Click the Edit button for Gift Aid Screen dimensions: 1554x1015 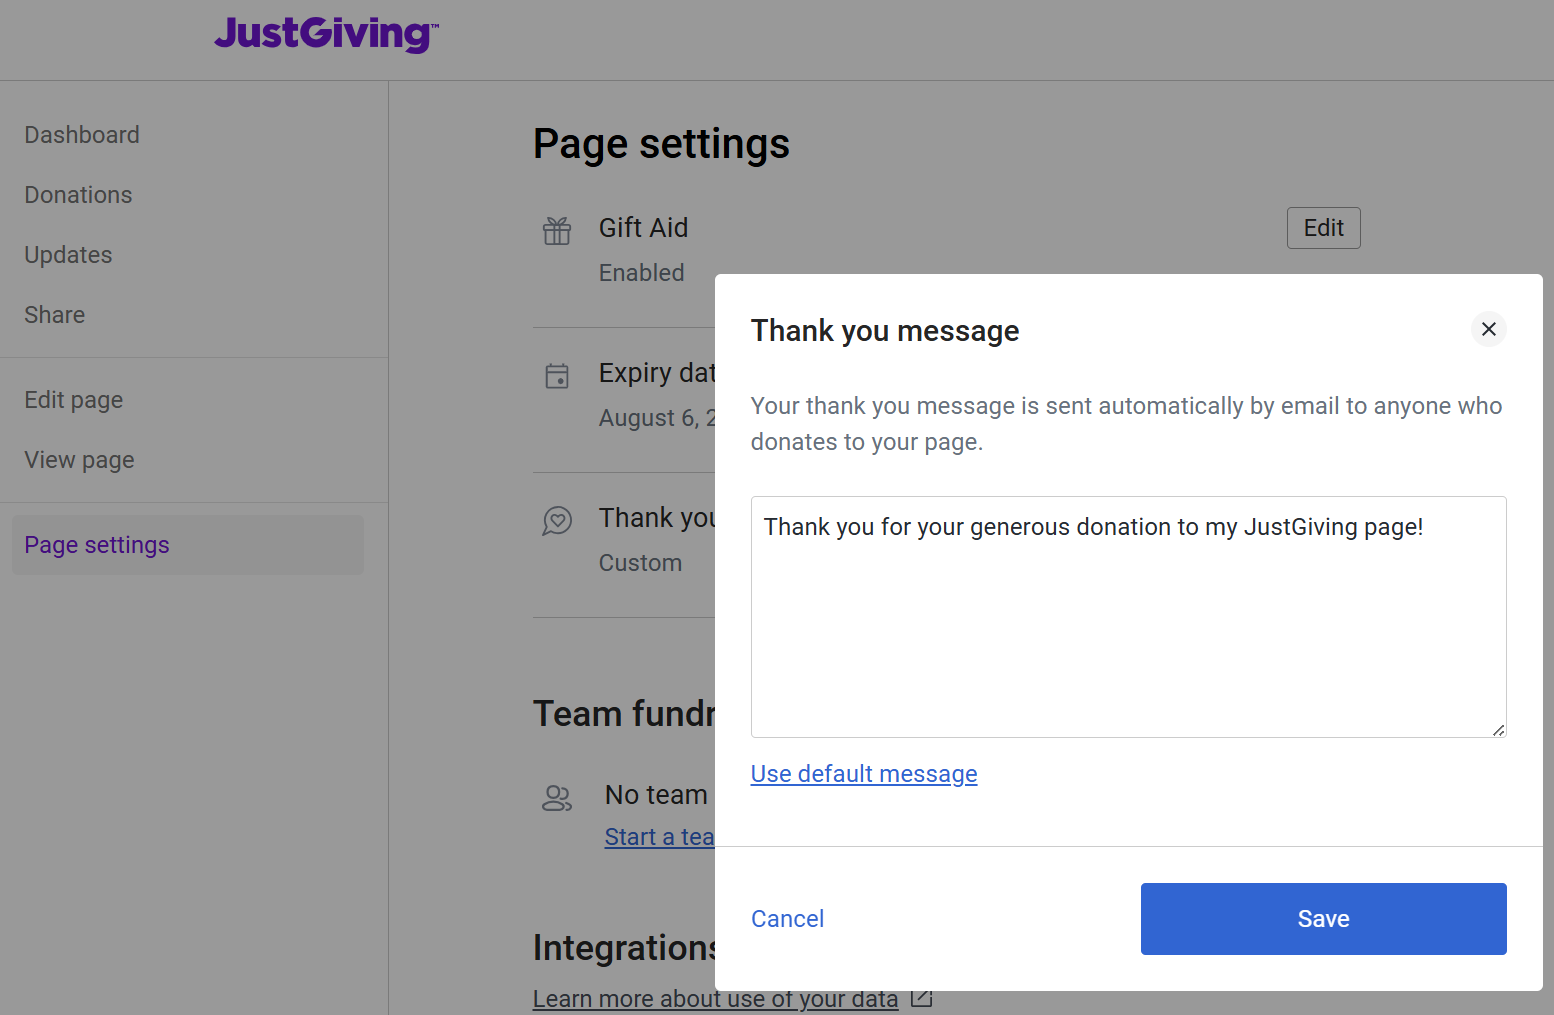tap(1323, 228)
